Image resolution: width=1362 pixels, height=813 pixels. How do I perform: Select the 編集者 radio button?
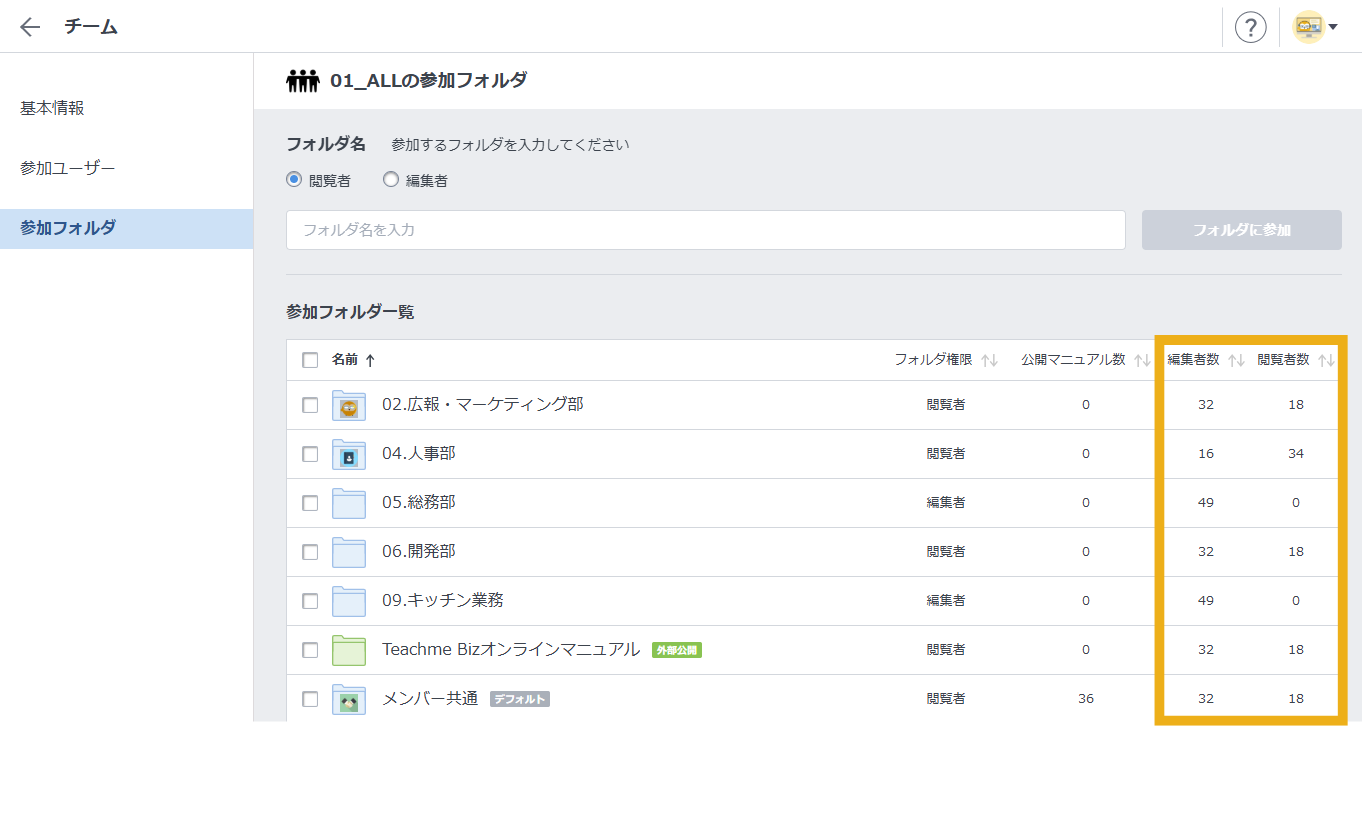(x=390, y=179)
